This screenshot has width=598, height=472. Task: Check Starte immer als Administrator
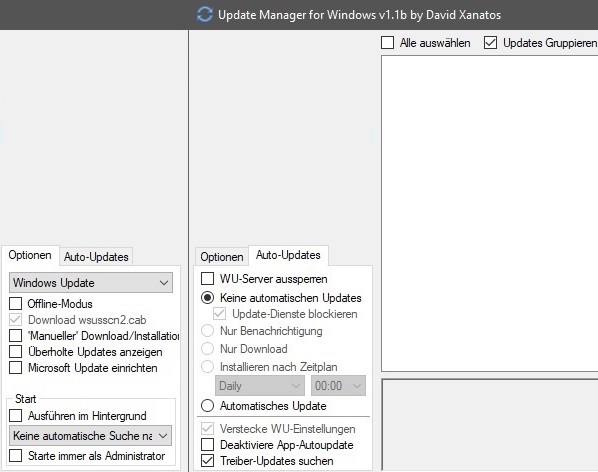[x=16, y=455]
